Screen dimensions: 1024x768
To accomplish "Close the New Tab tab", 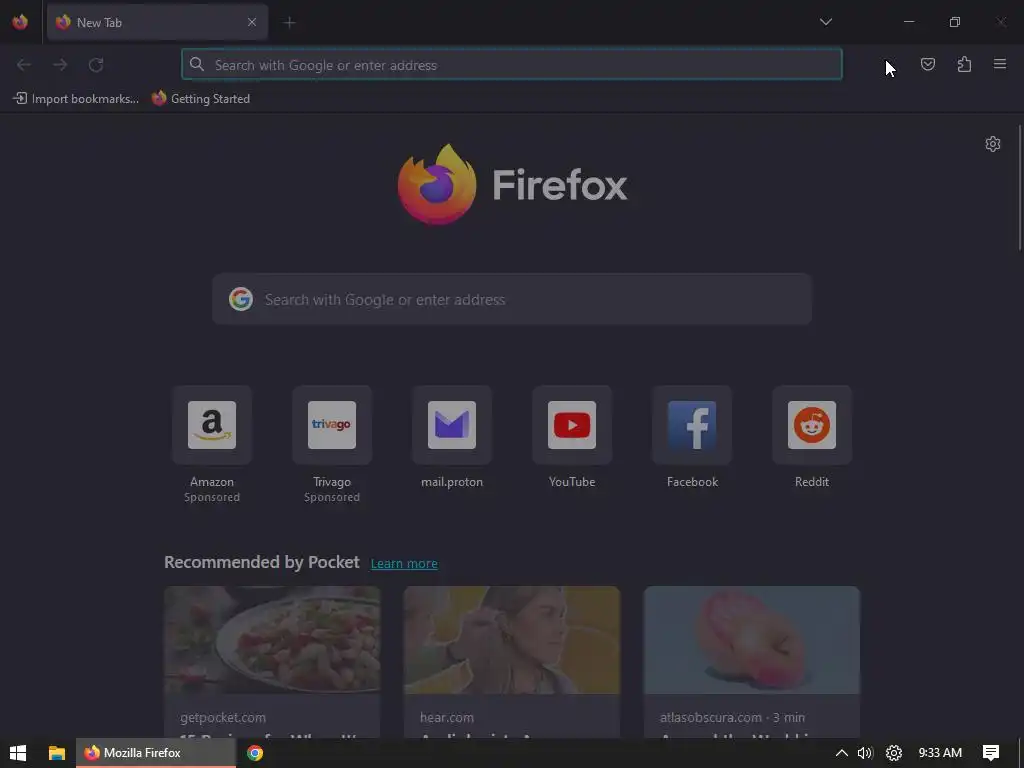I will click(252, 22).
